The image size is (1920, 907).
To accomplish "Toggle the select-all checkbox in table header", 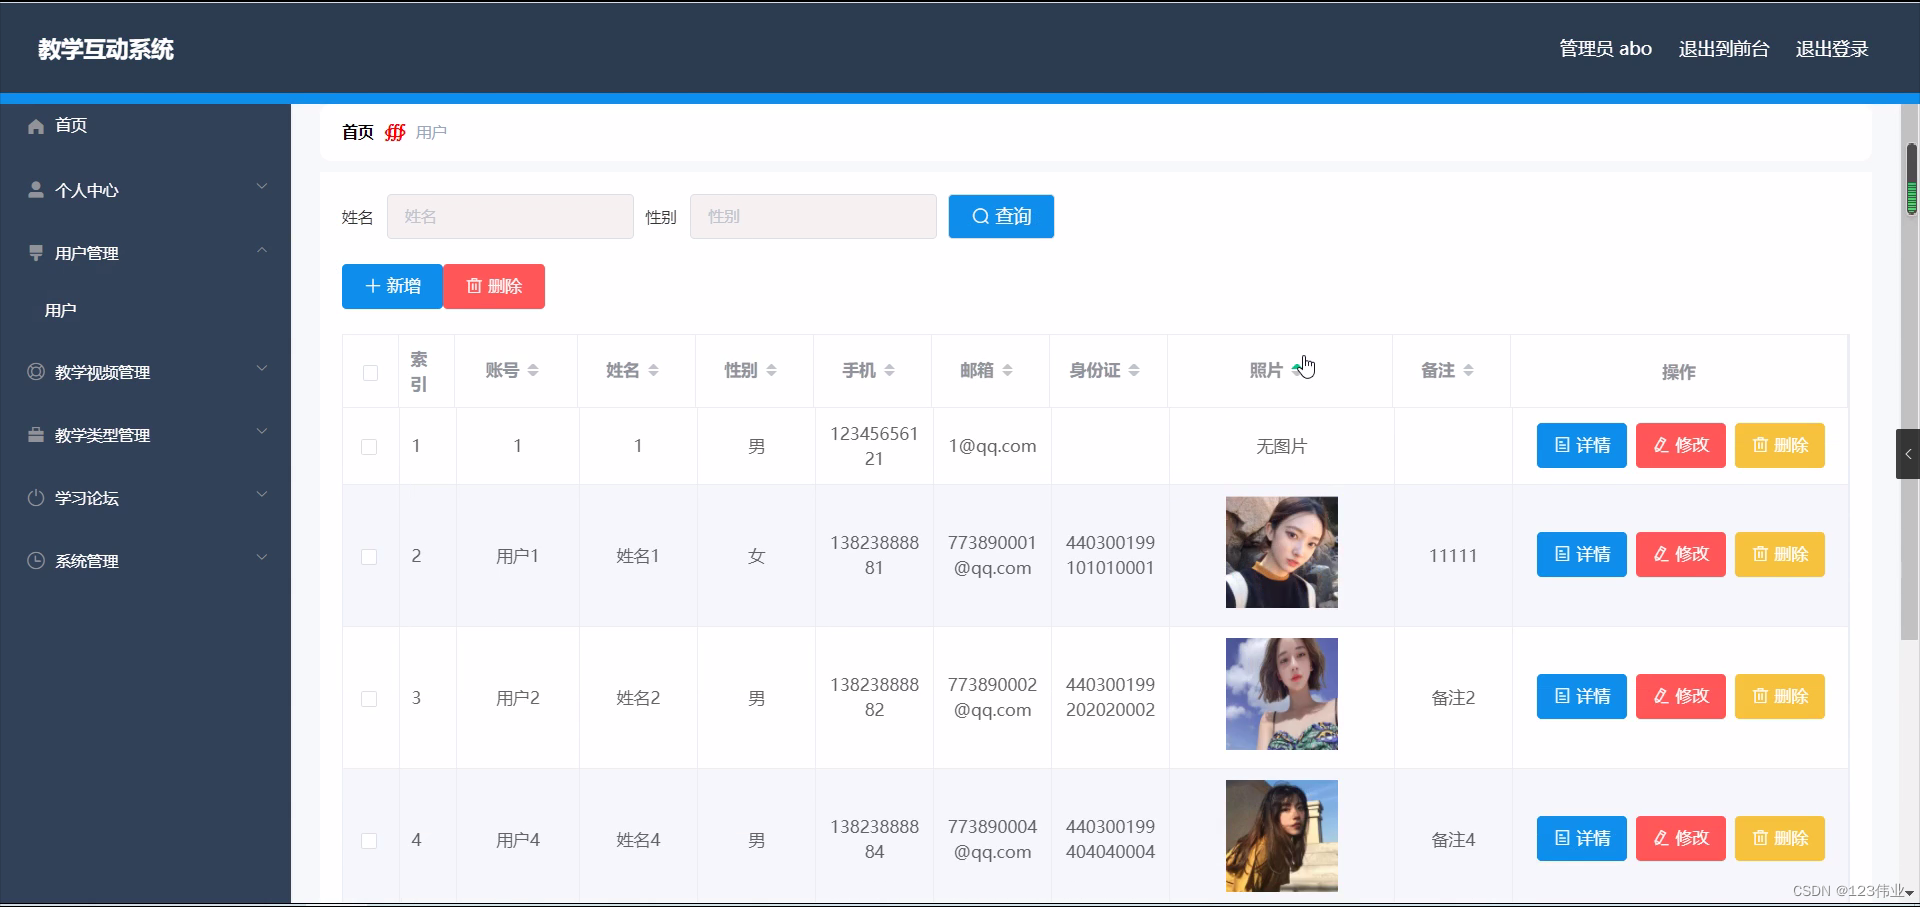I will pos(370,372).
